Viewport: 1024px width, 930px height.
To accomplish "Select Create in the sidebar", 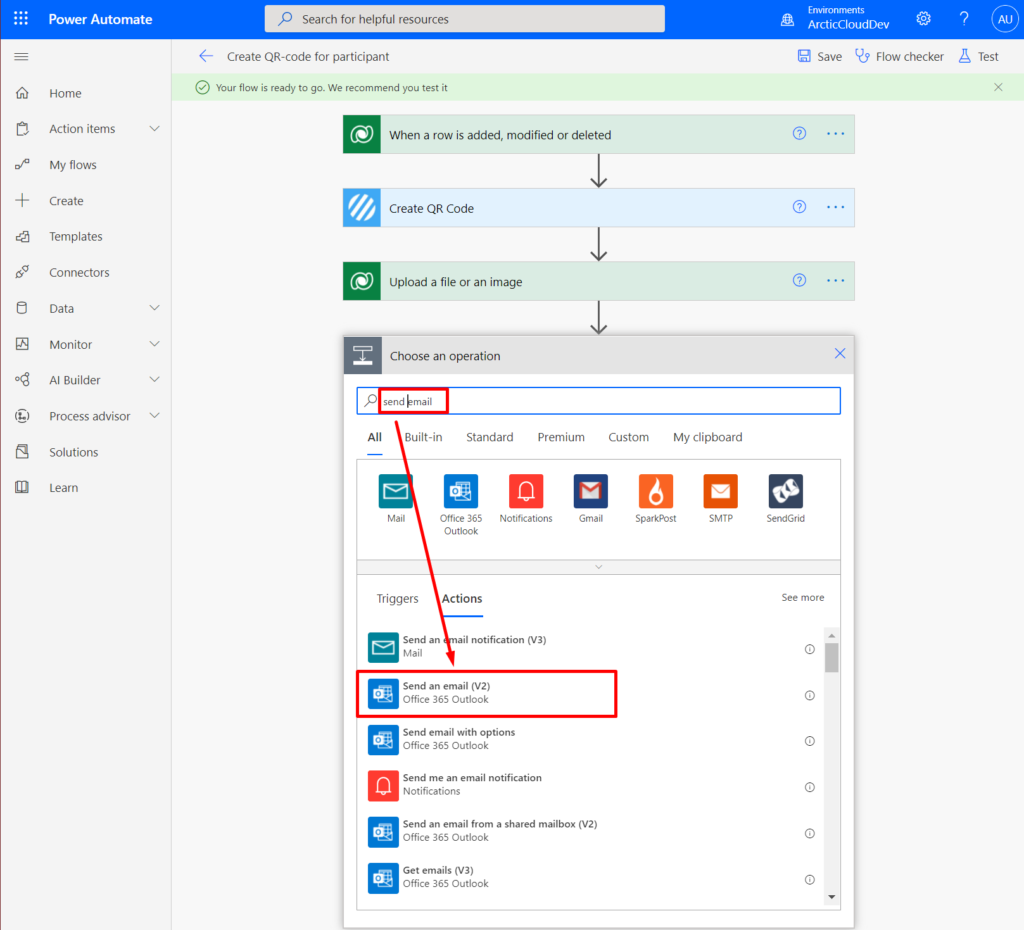I will [67, 200].
